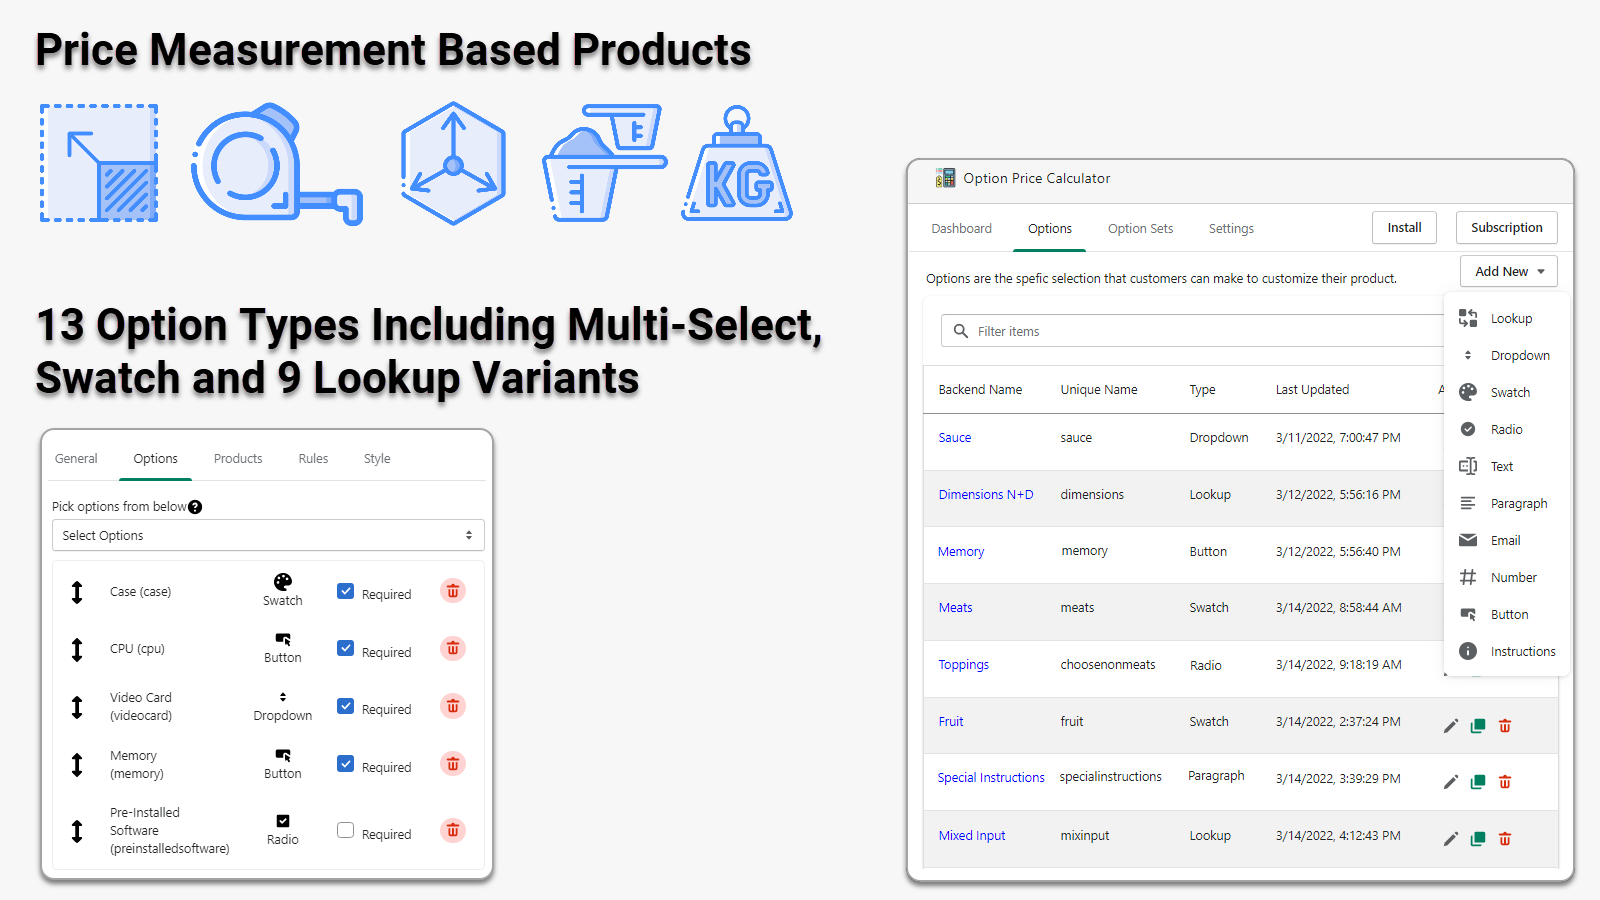
Task: Choose Email from Add New menu
Action: pyautogui.click(x=1506, y=541)
